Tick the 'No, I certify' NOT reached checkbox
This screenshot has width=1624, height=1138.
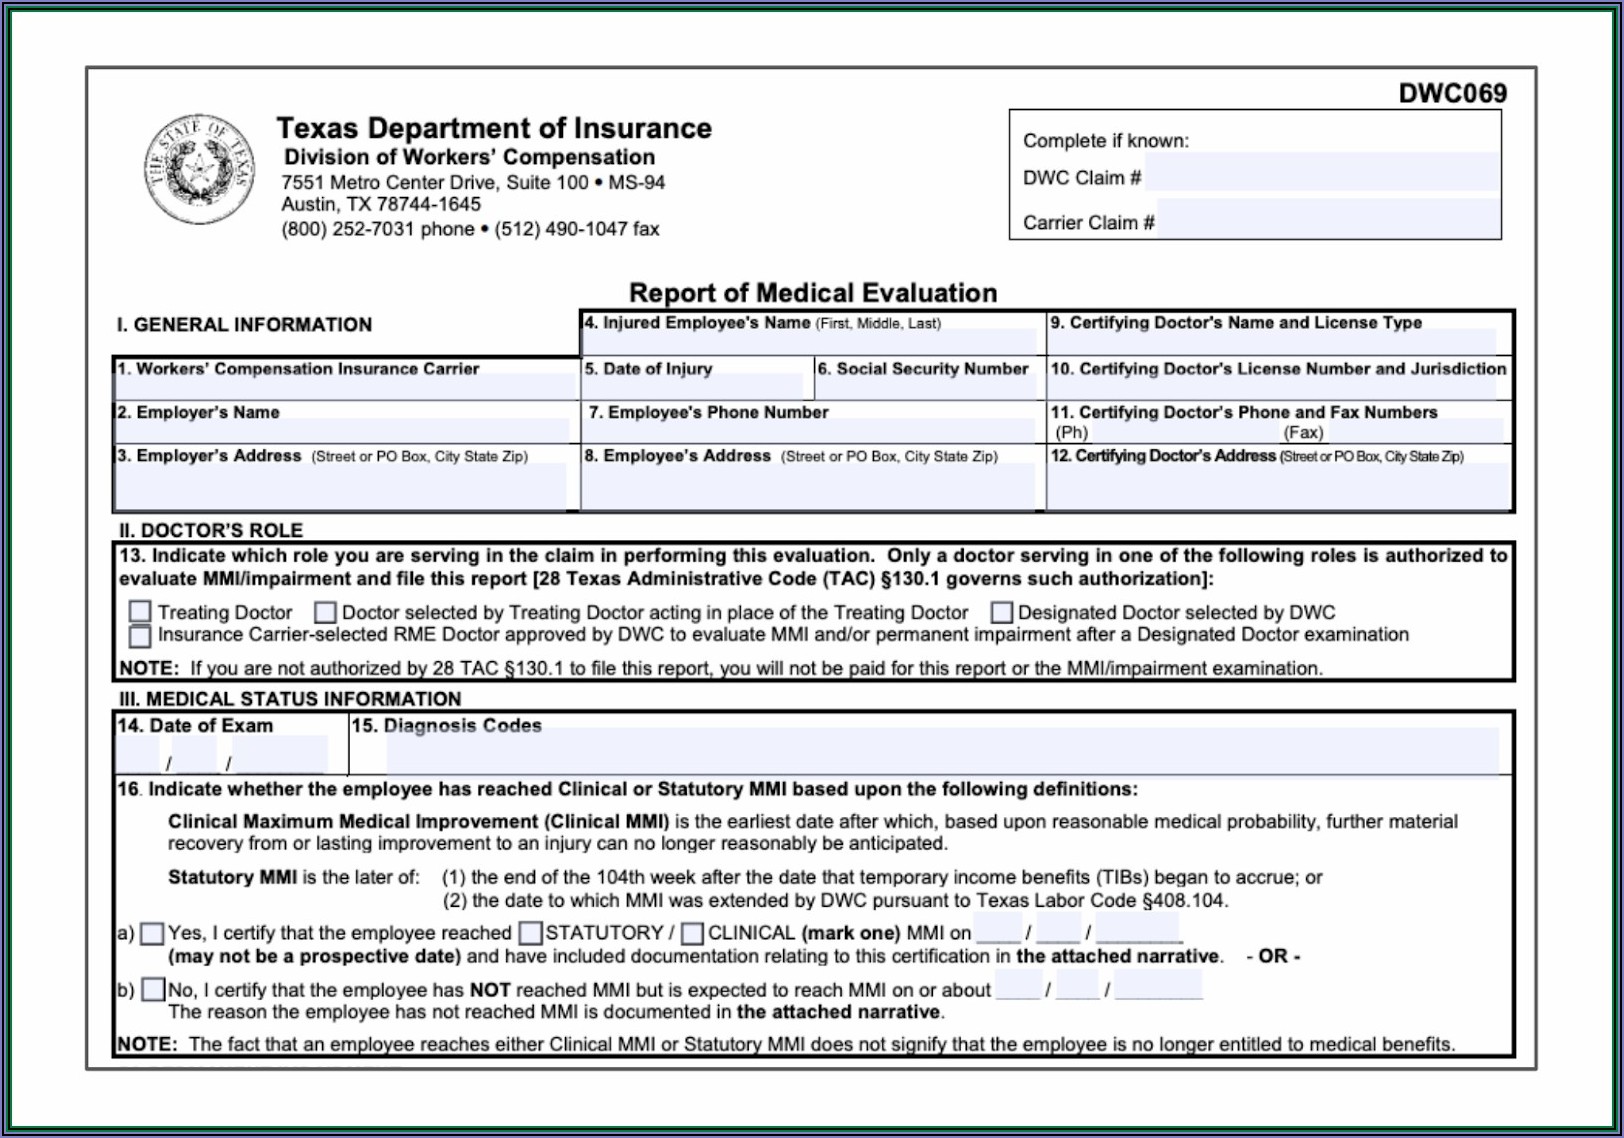(x=153, y=990)
